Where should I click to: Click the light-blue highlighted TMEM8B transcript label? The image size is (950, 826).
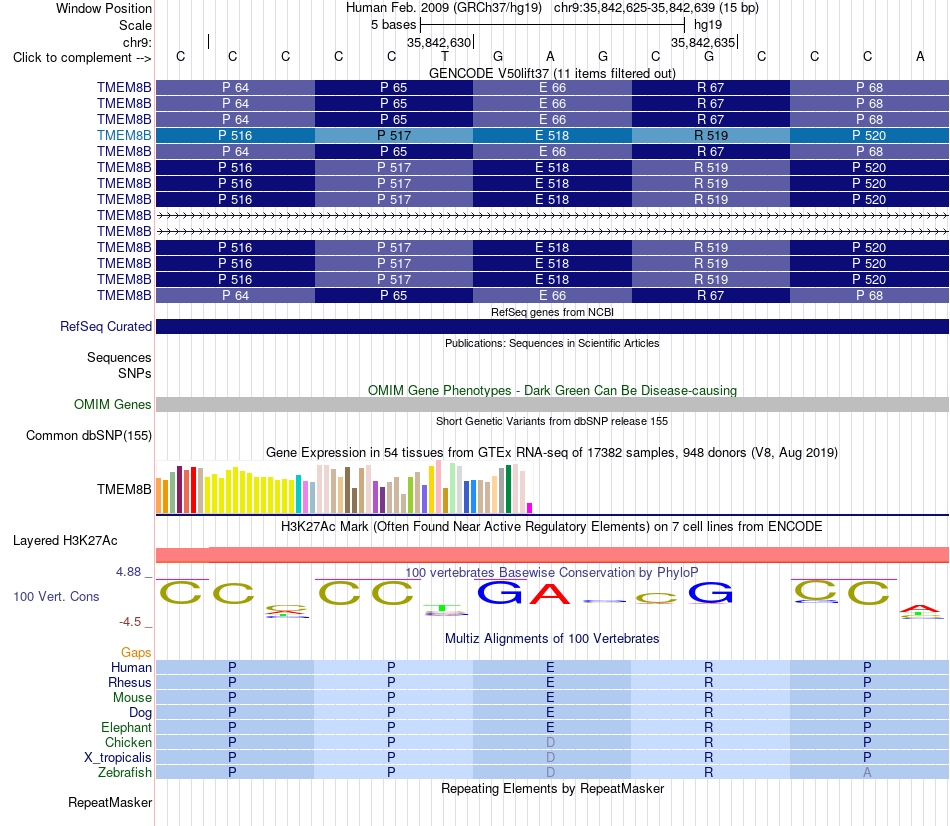point(124,135)
